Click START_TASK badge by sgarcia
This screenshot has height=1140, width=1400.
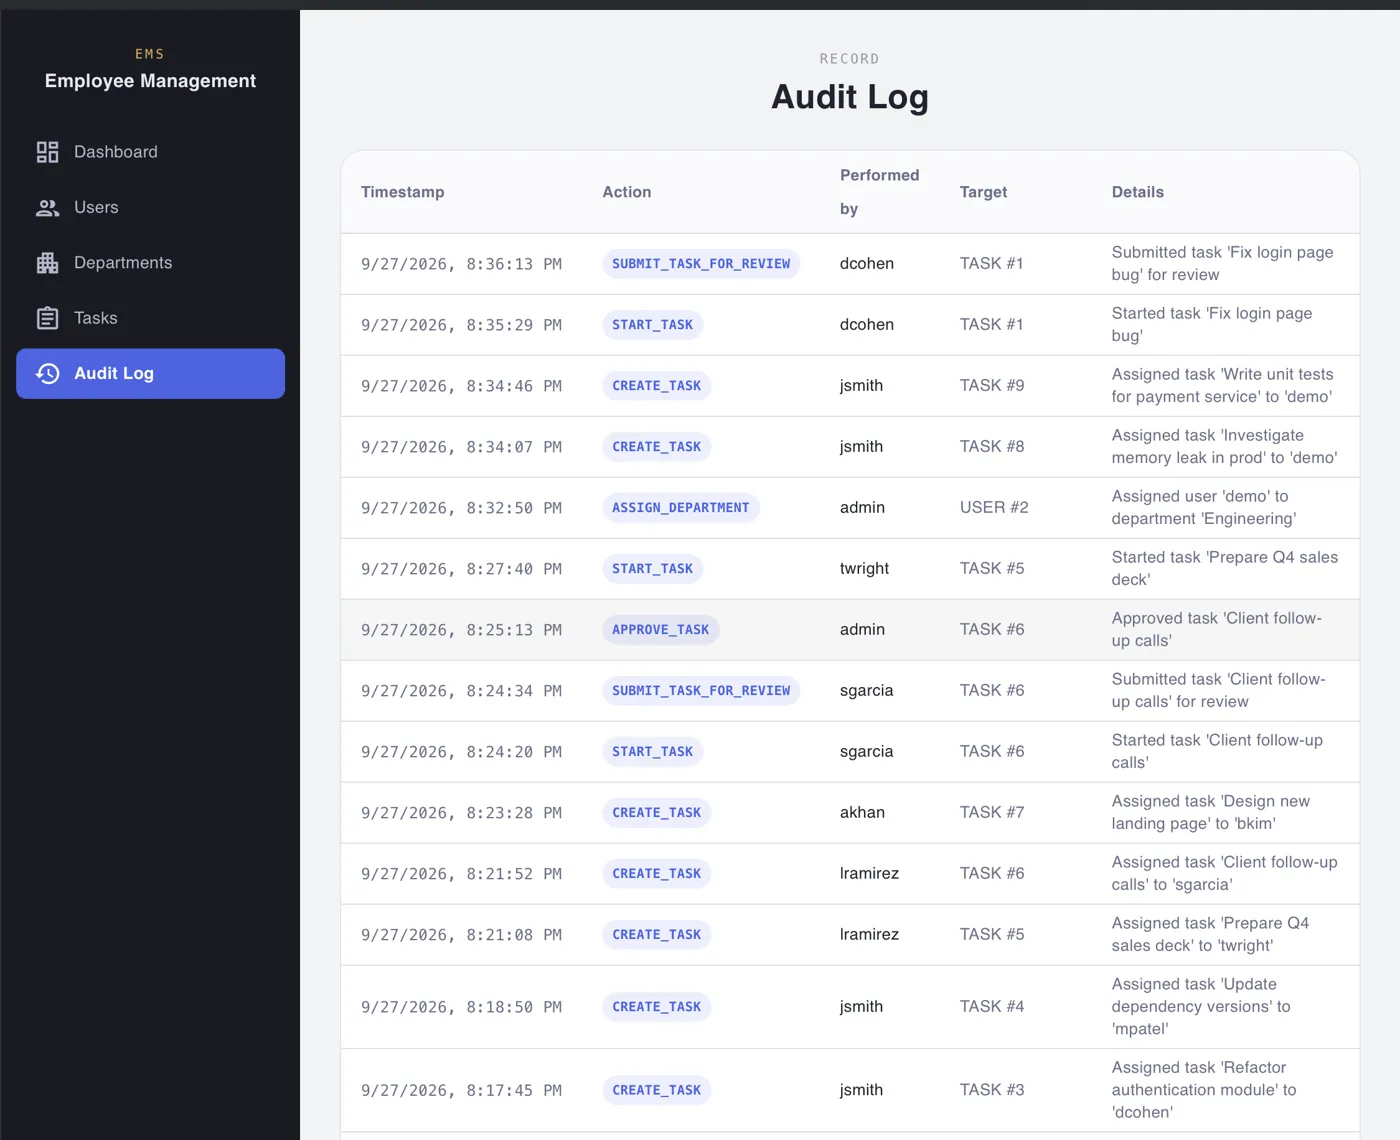point(652,752)
